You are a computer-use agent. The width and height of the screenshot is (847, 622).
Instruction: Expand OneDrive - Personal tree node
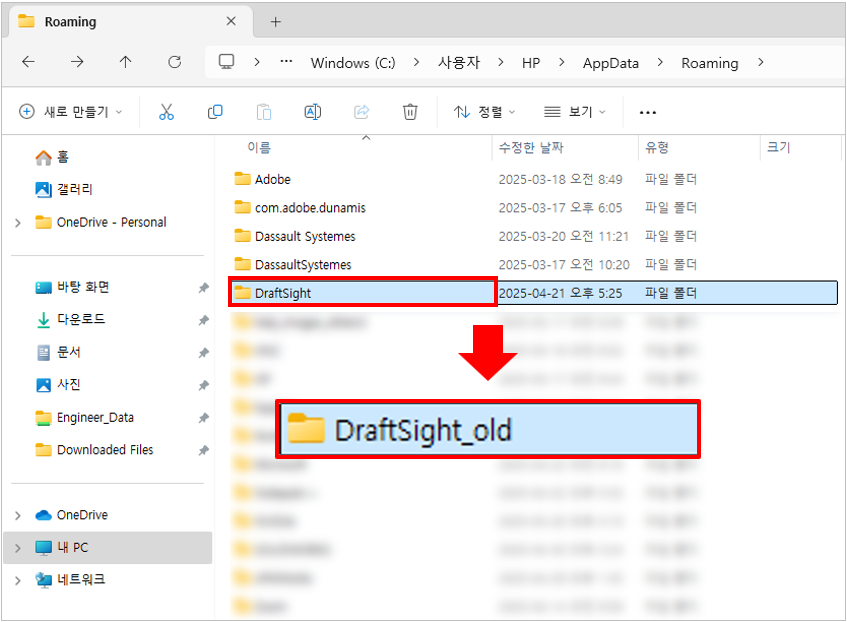[x=18, y=223]
